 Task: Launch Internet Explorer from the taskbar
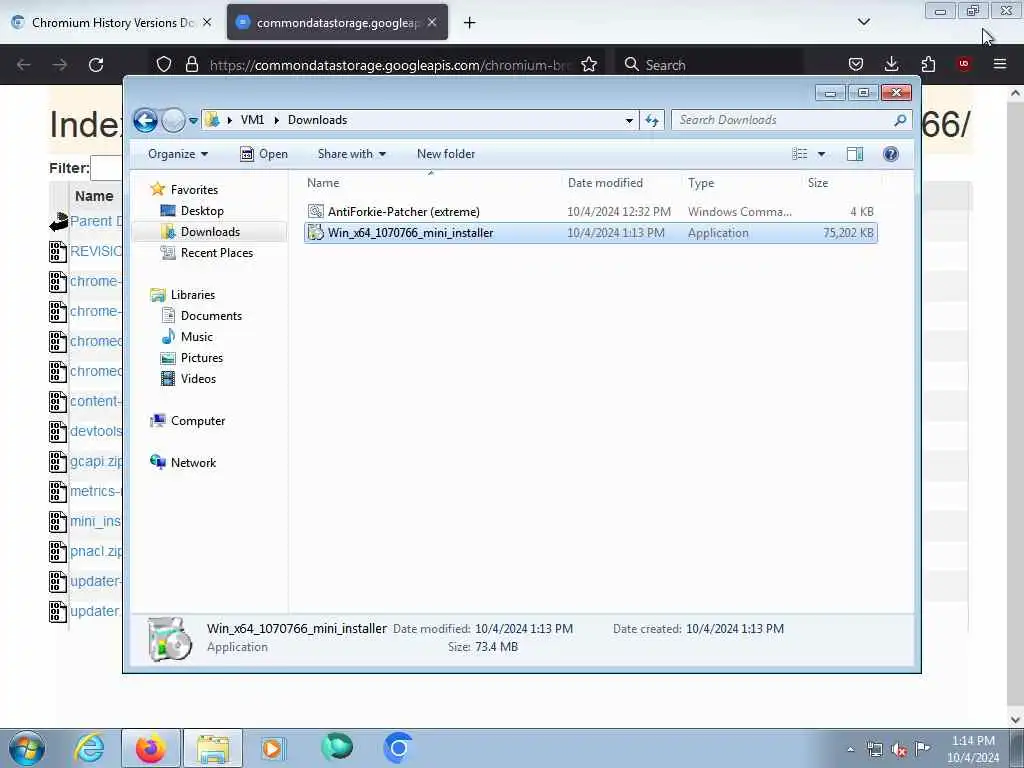click(89, 748)
